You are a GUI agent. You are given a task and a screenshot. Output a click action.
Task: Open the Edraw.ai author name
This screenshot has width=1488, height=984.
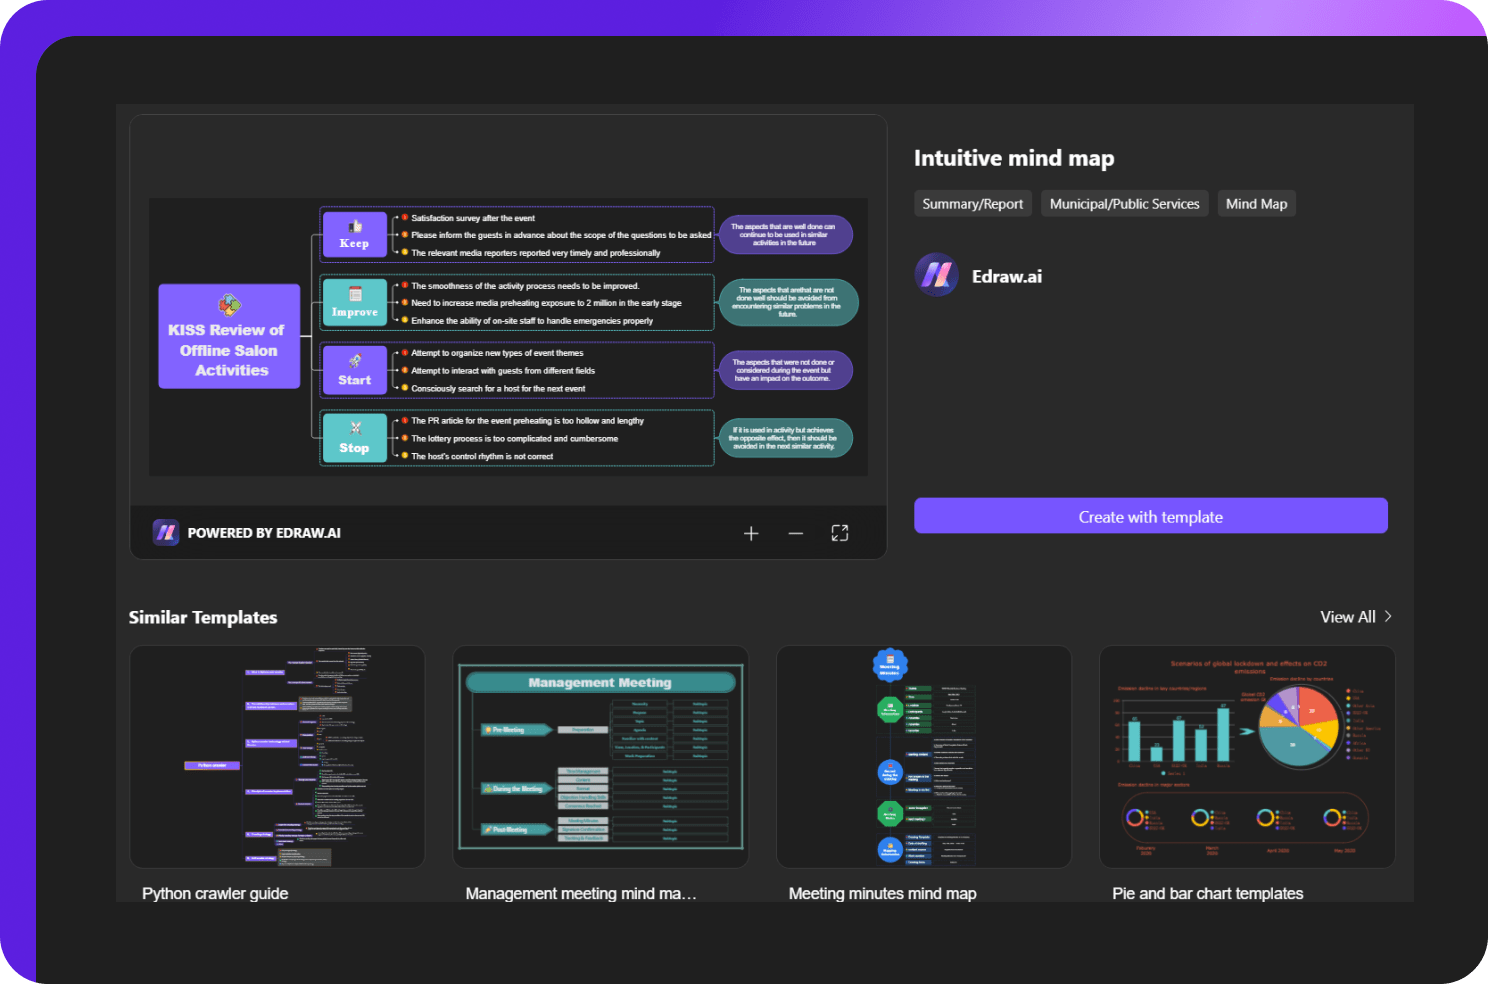coord(1007,277)
